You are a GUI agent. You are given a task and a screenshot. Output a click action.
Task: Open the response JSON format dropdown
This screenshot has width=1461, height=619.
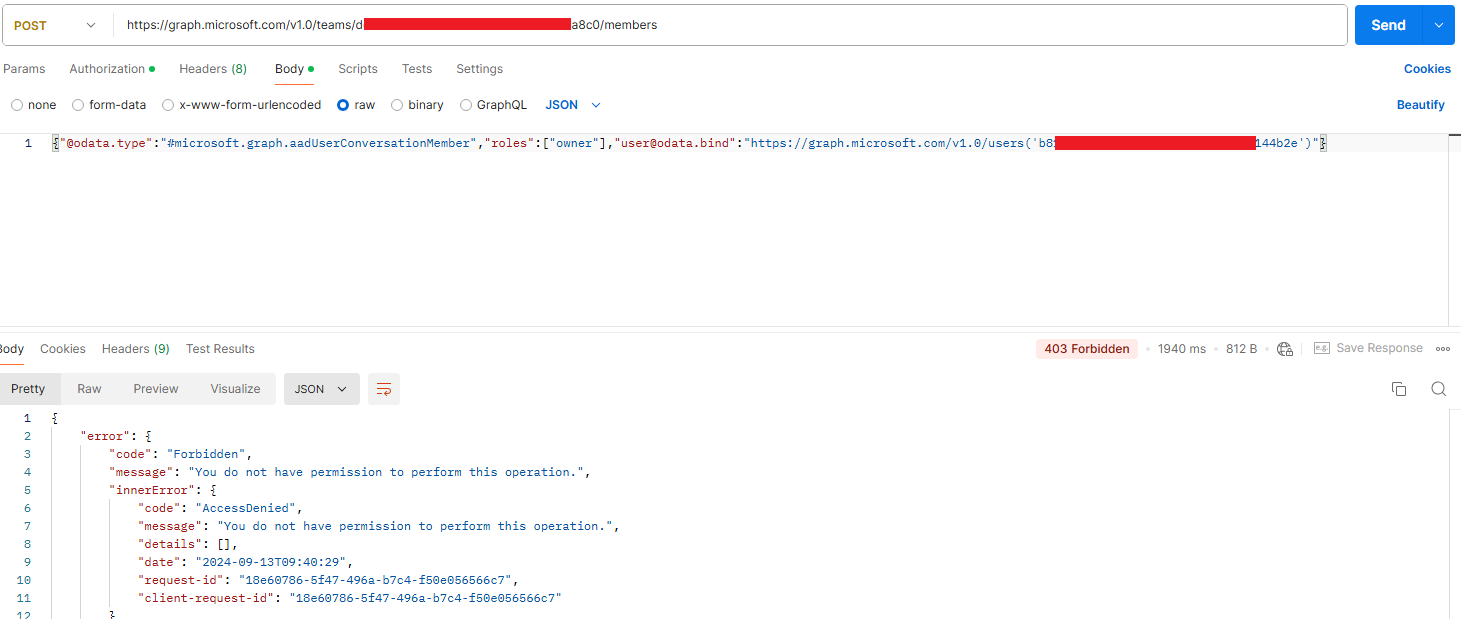pyautogui.click(x=321, y=389)
